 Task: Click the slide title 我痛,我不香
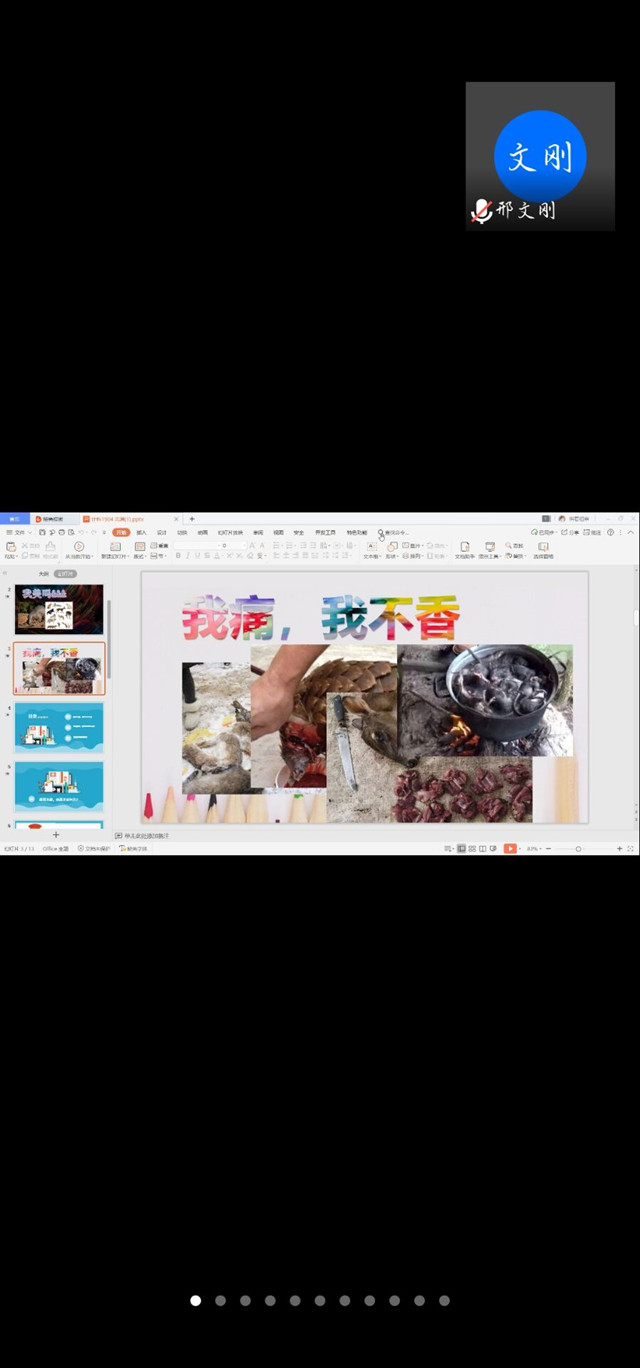(321, 619)
